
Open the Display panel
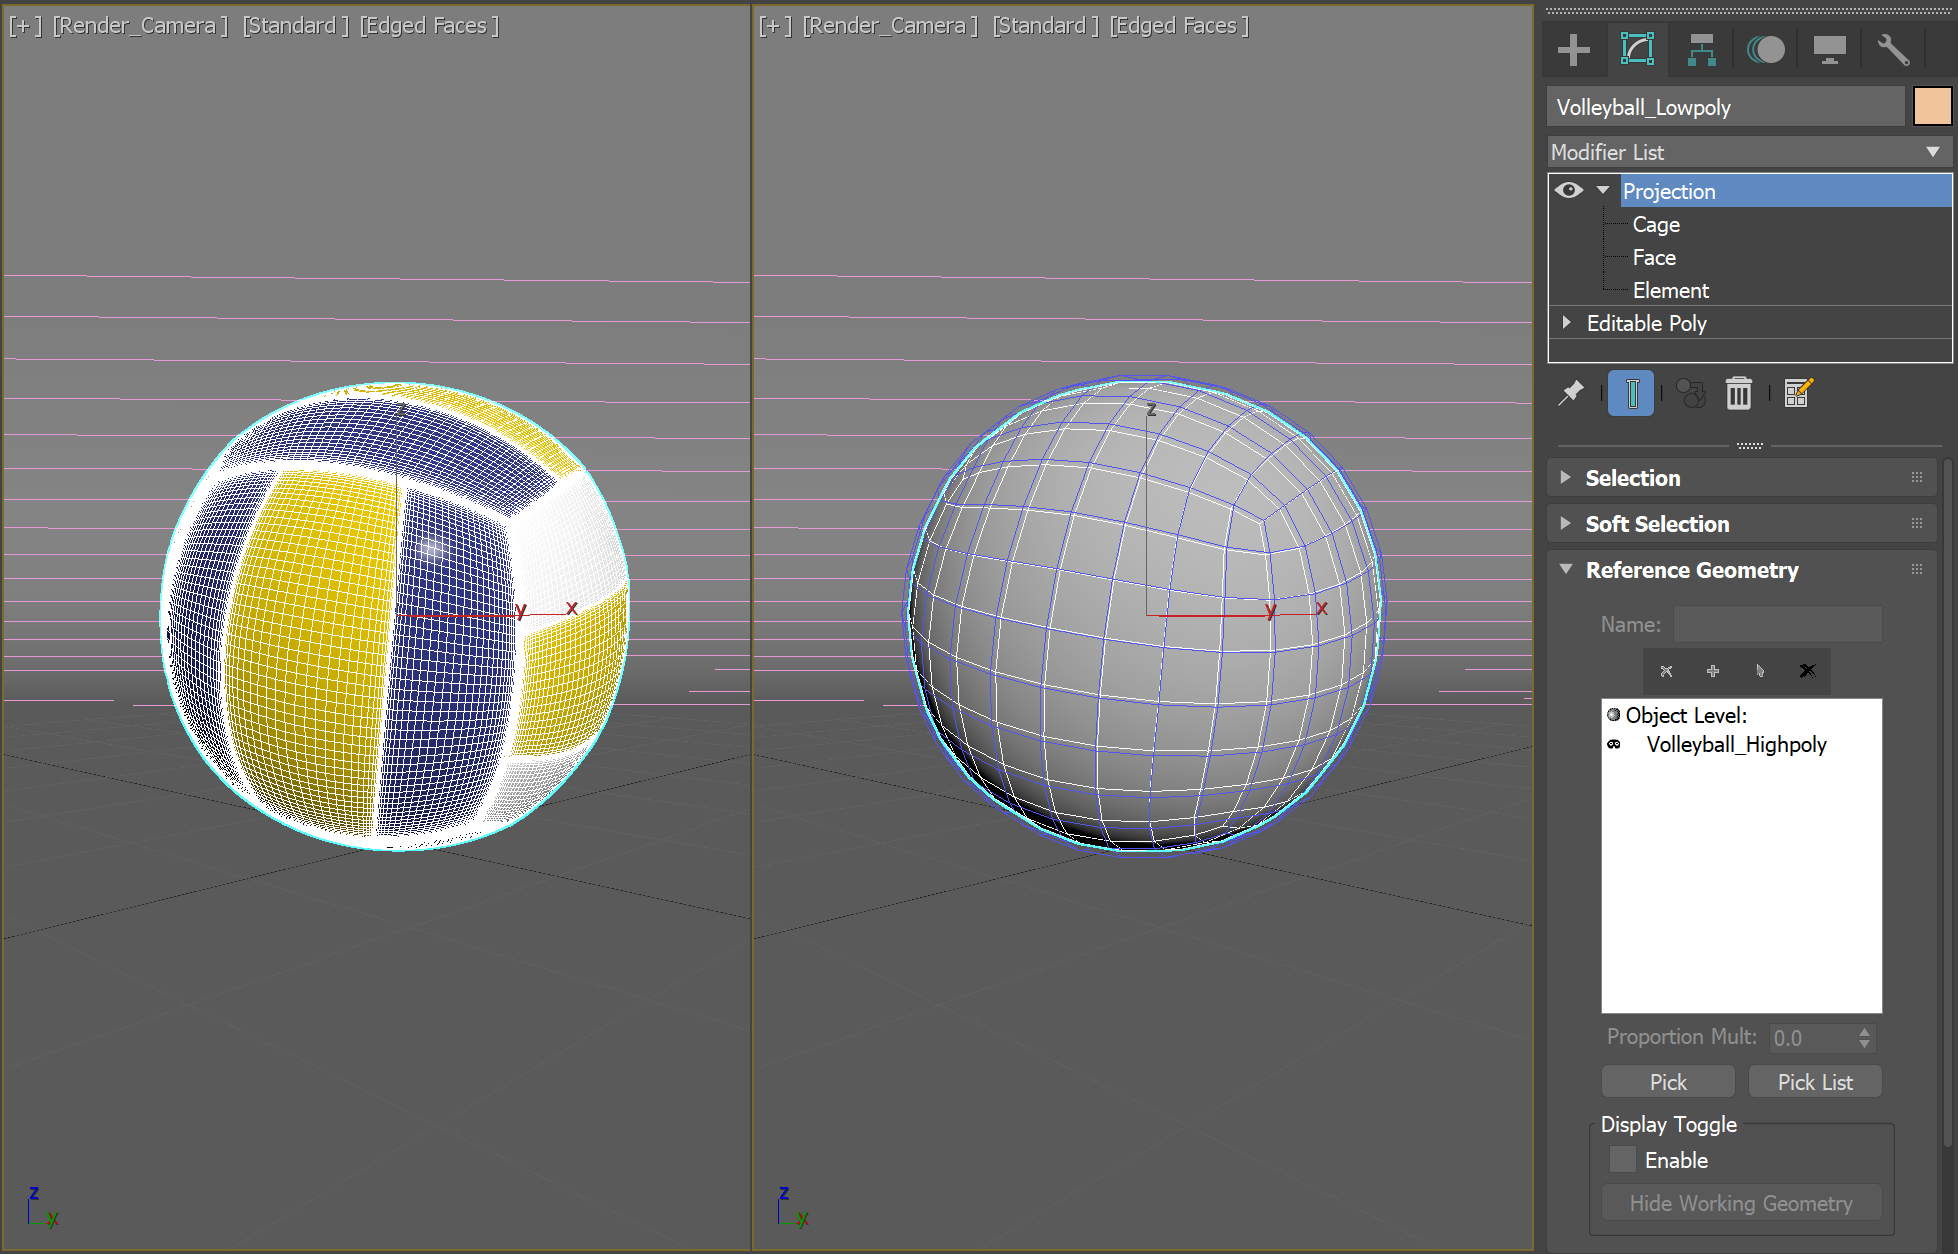pos(1830,49)
